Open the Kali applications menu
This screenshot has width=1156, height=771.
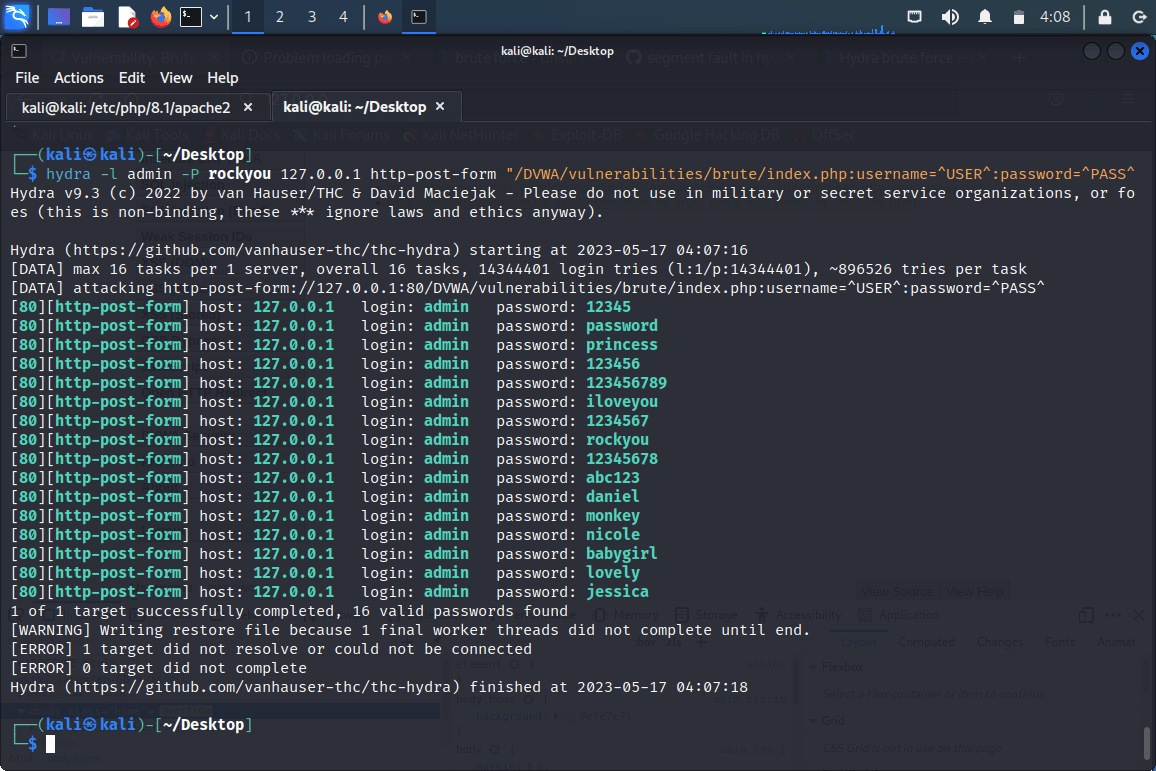[16, 16]
